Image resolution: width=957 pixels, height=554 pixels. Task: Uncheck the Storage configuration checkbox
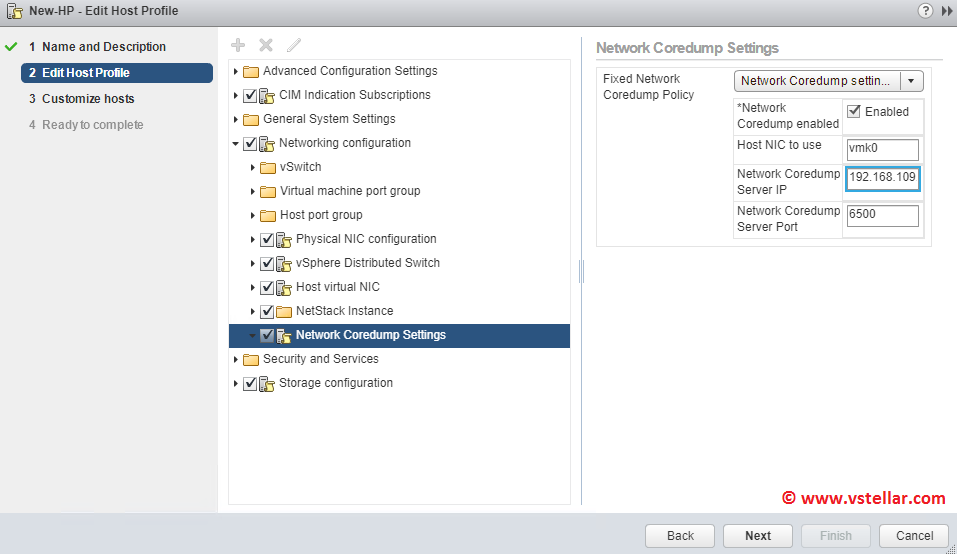pyautogui.click(x=250, y=383)
